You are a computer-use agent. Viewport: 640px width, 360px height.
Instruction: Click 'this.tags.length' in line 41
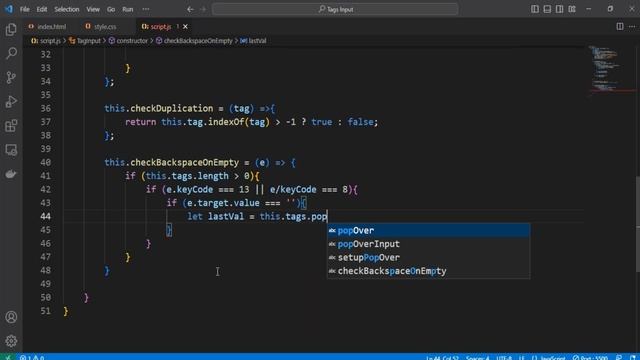tap(187, 176)
